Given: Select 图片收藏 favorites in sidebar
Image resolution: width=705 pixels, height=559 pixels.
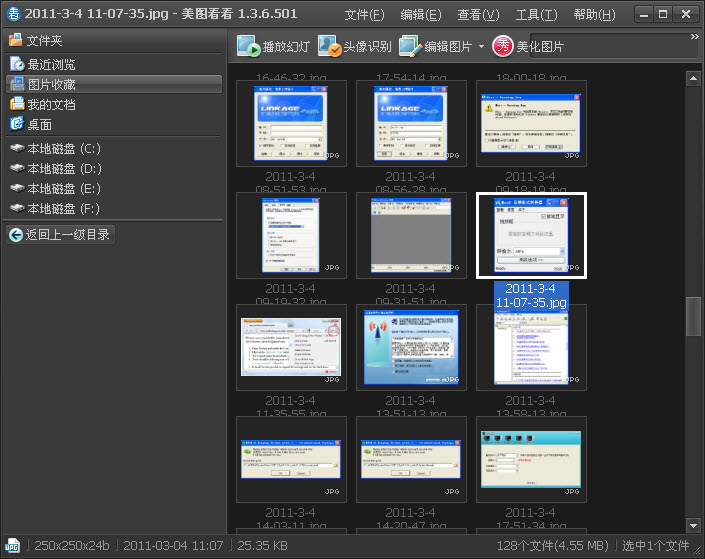Looking at the screenshot, I should coord(51,84).
